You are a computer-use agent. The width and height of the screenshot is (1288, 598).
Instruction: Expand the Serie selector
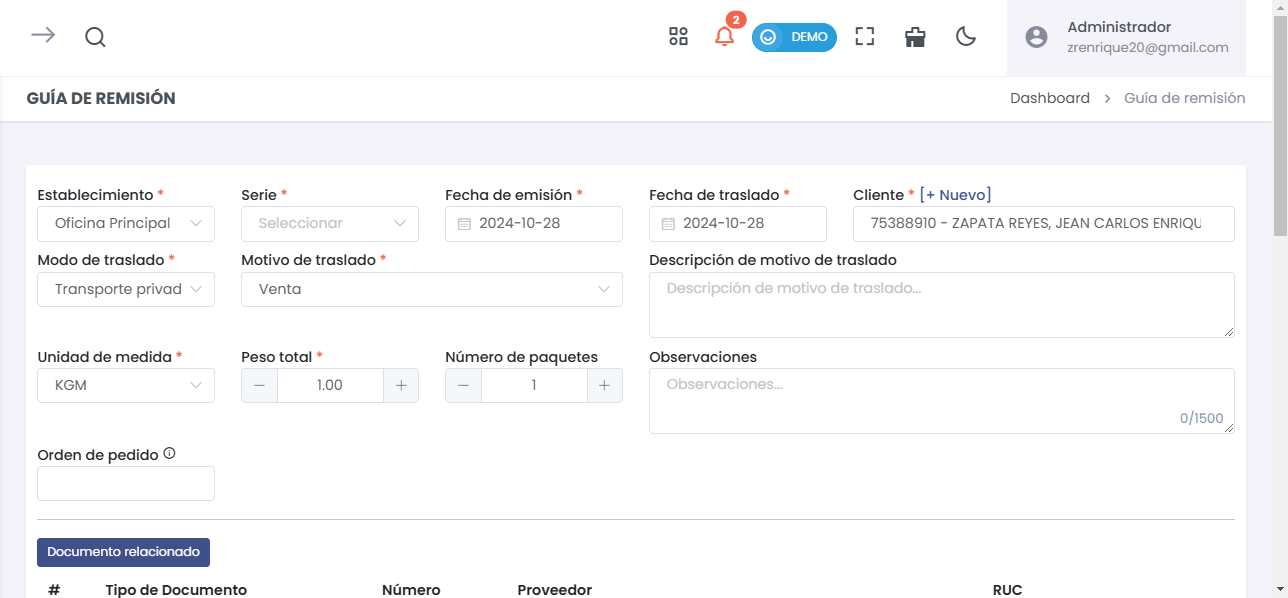[x=330, y=223]
